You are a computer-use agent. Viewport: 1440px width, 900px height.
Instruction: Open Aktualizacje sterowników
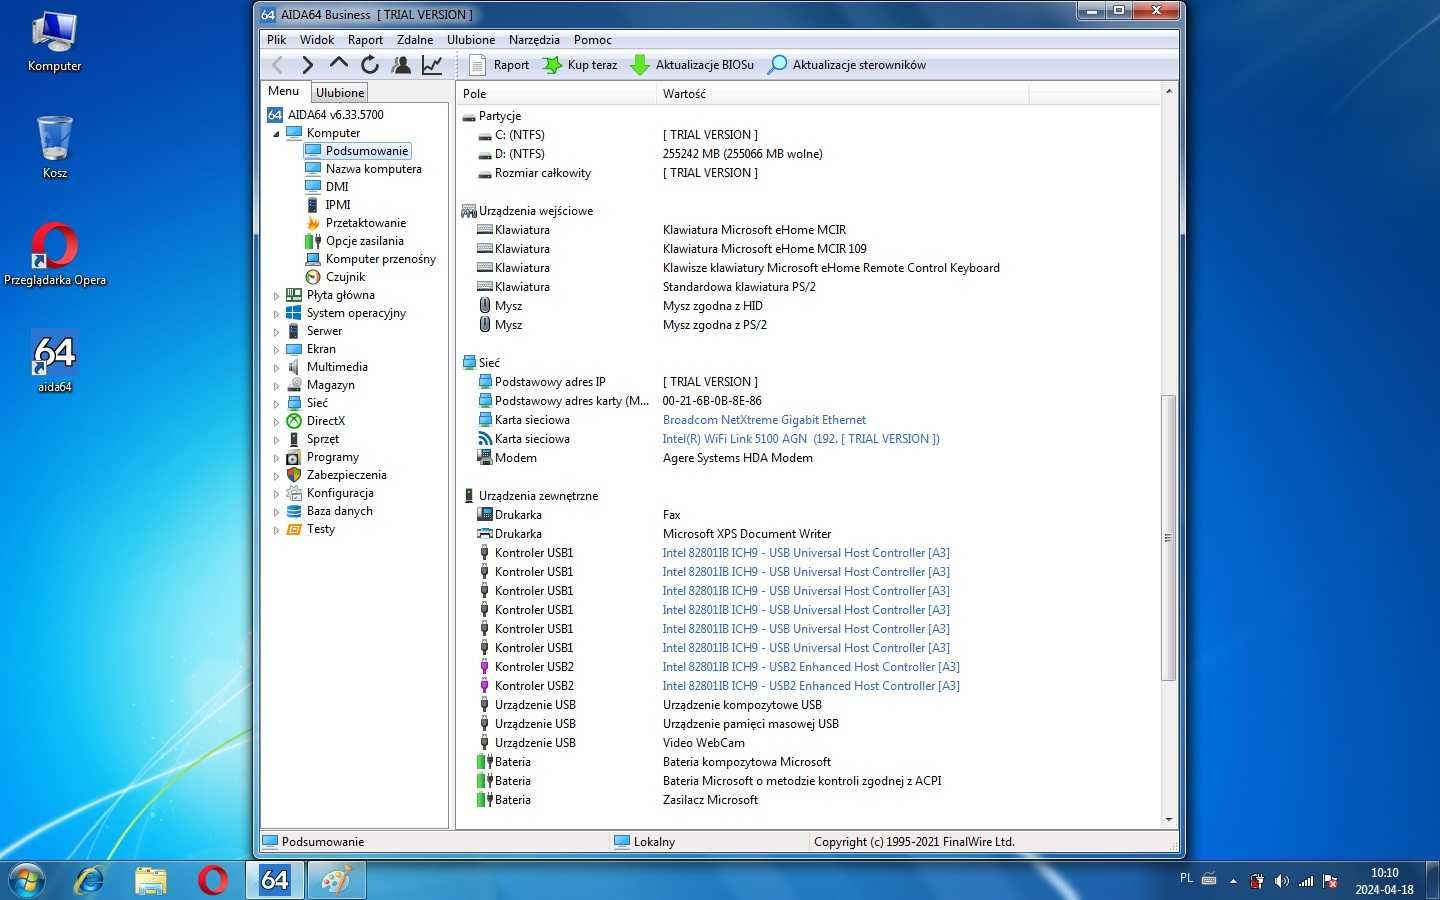(x=846, y=65)
